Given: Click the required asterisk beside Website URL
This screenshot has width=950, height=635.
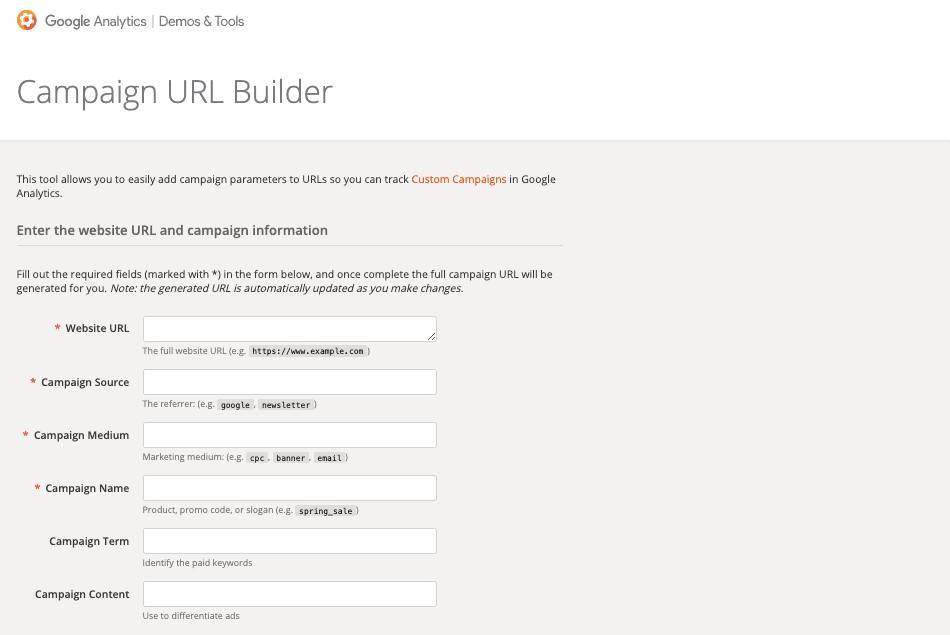Looking at the screenshot, I should click(57, 328).
